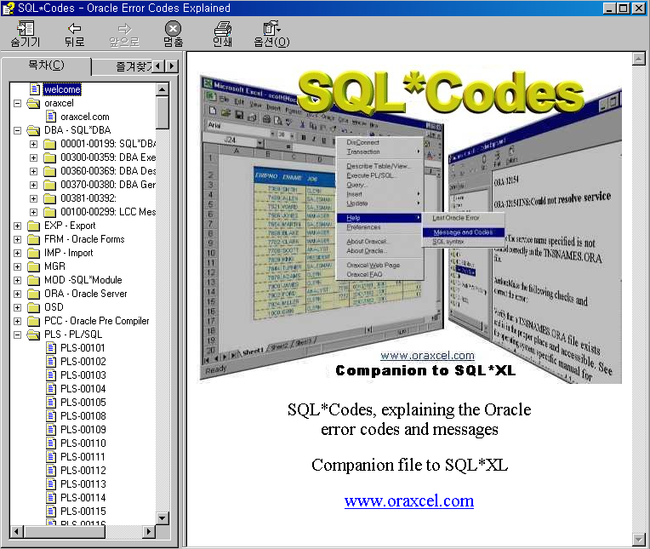Collapse the oraxcel tree node
Viewport: 650px width, 549px height.
pyautogui.click(x=17, y=103)
